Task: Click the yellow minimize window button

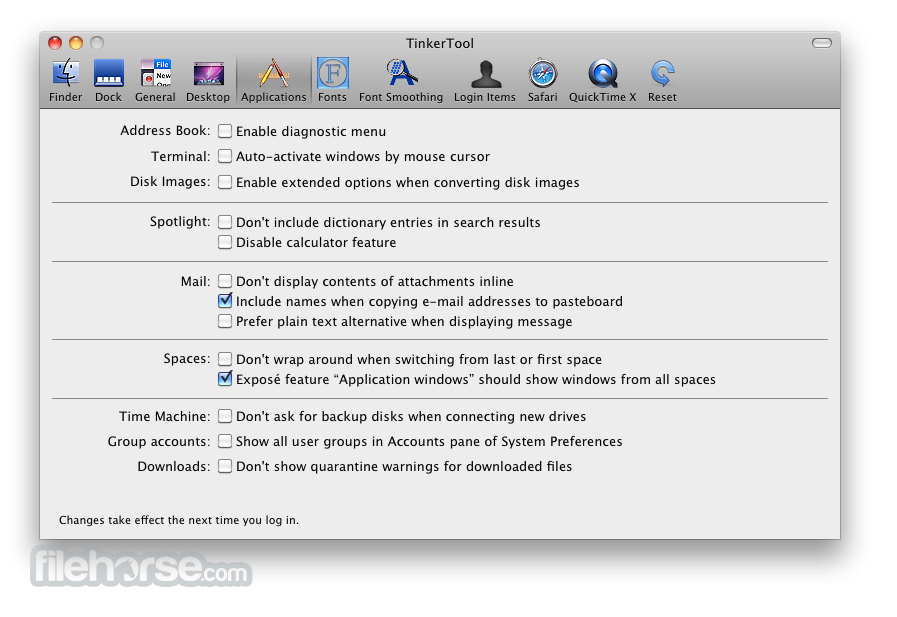Action: [76, 43]
